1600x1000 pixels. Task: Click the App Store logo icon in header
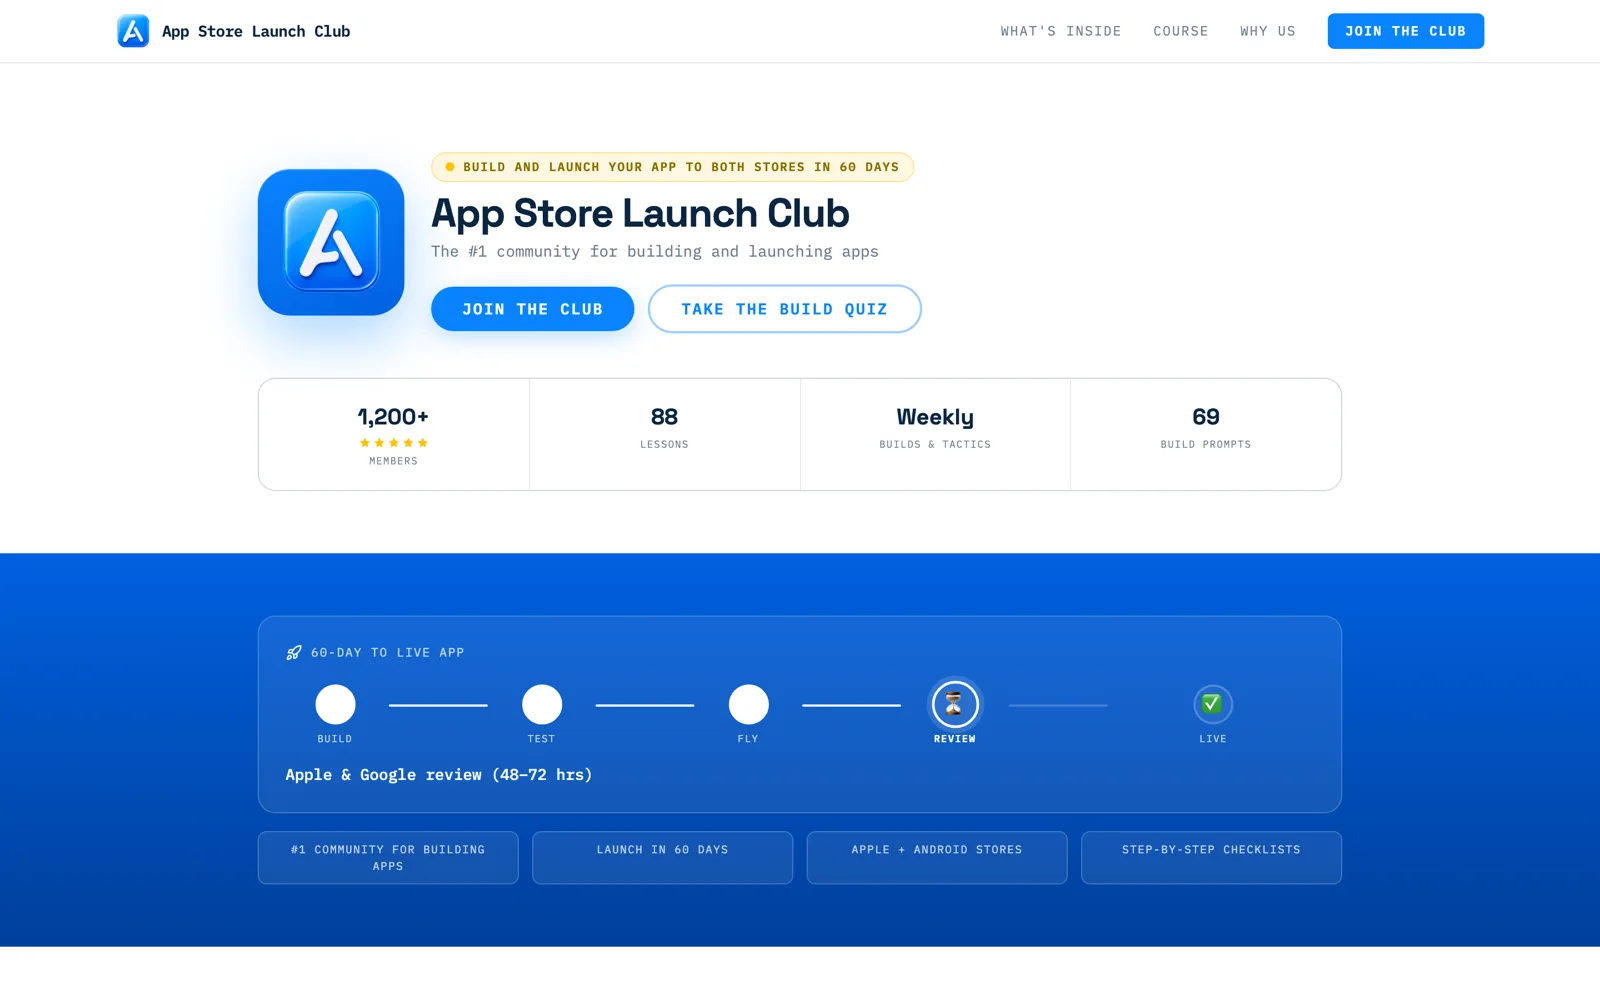[133, 31]
